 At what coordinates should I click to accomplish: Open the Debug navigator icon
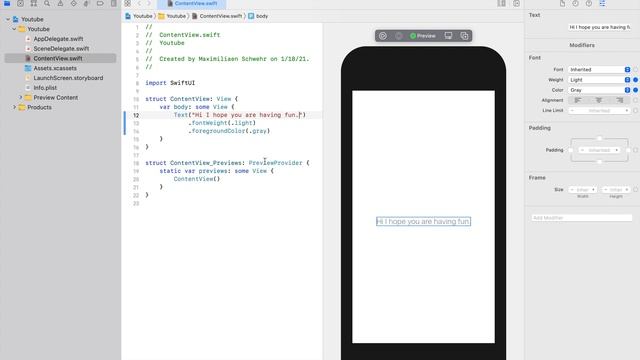87,3
